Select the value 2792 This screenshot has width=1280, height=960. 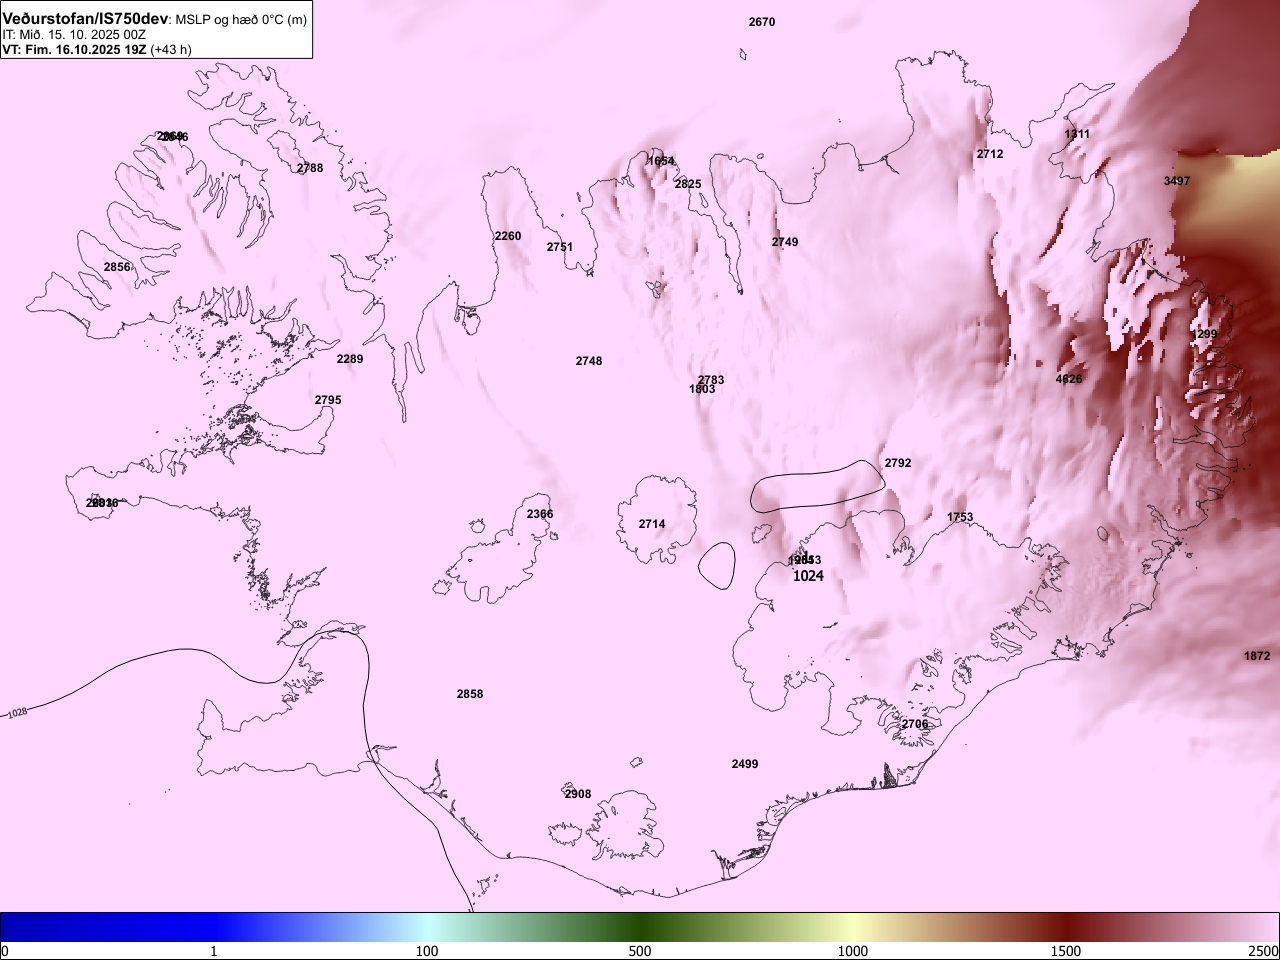point(898,463)
